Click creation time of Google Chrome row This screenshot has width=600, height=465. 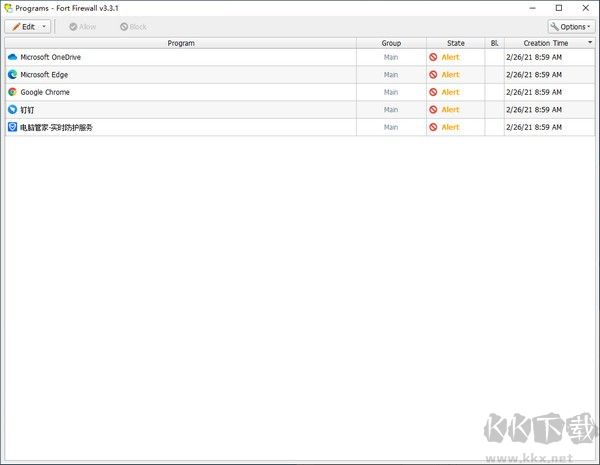click(x=534, y=92)
